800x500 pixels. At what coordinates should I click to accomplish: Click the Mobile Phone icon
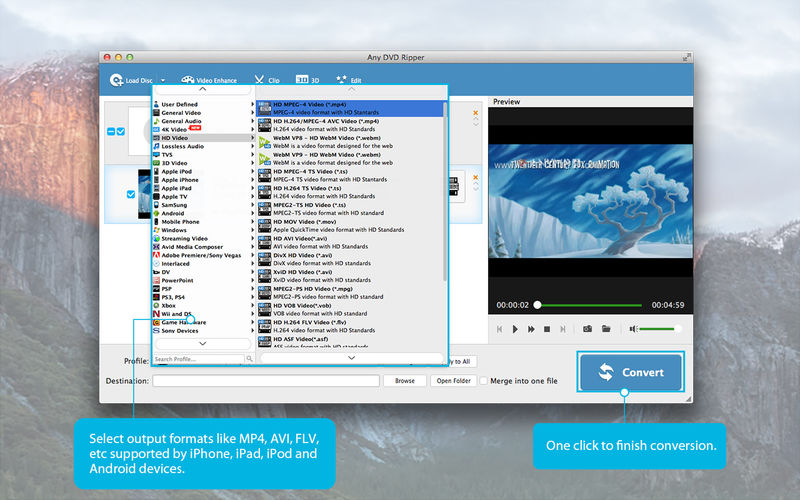pyautogui.click(x=157, y=221)
